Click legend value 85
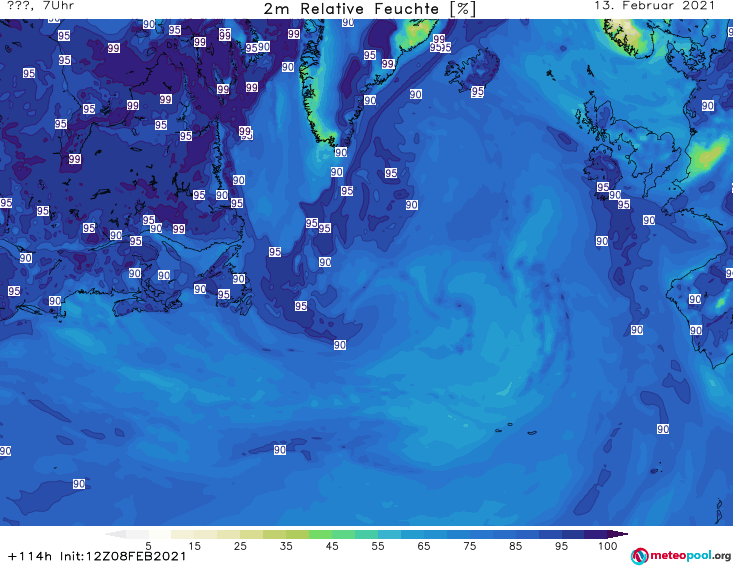This screenshot has height=566, width=733. pos(515,546)
